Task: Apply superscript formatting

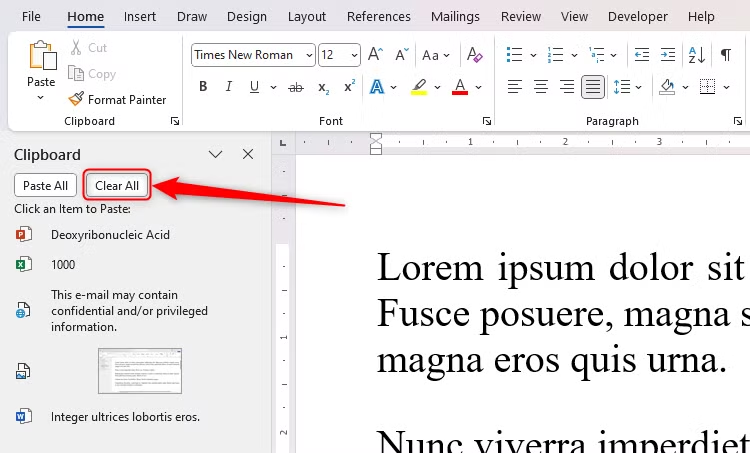Action: click(350, 86)
